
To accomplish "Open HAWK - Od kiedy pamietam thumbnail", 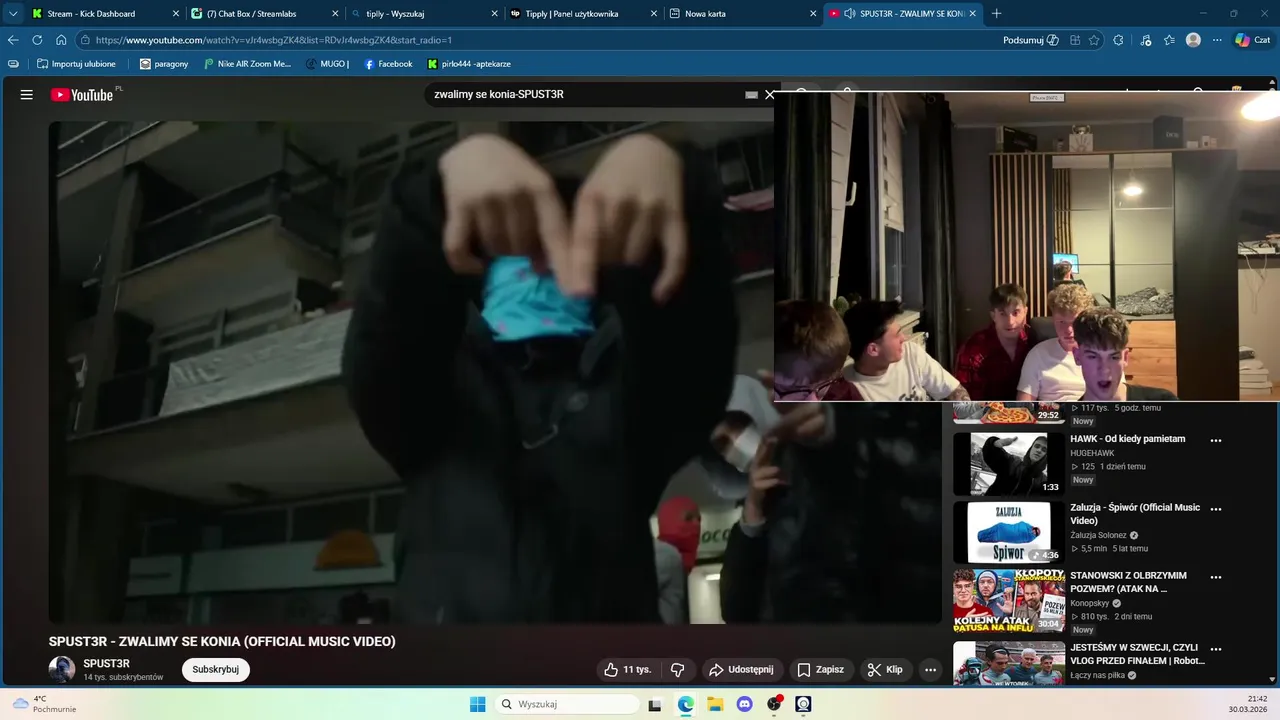I will point(1008,464).
